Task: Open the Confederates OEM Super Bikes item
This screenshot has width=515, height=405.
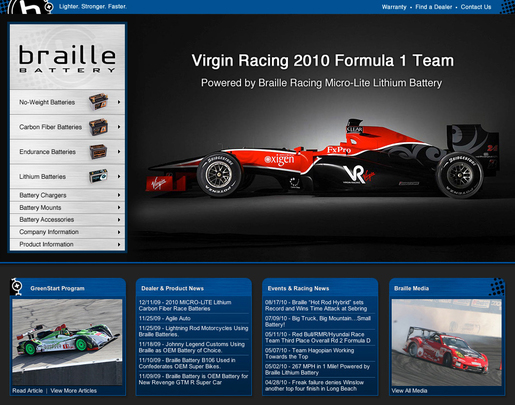Action: point(187,363)
